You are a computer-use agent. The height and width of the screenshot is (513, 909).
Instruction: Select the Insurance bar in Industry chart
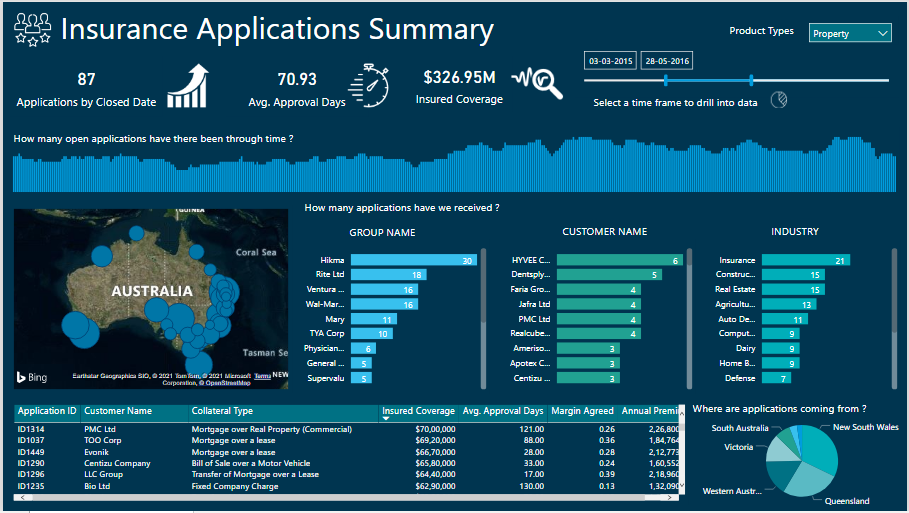click(805, 260)
